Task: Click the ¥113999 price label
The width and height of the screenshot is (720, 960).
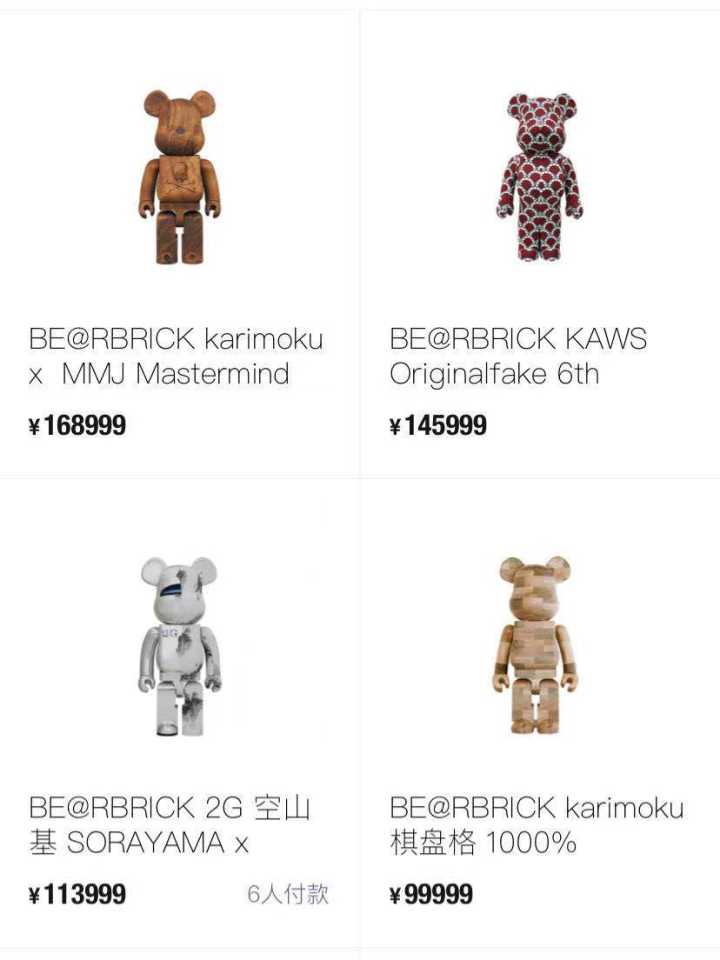Action: 77,894
